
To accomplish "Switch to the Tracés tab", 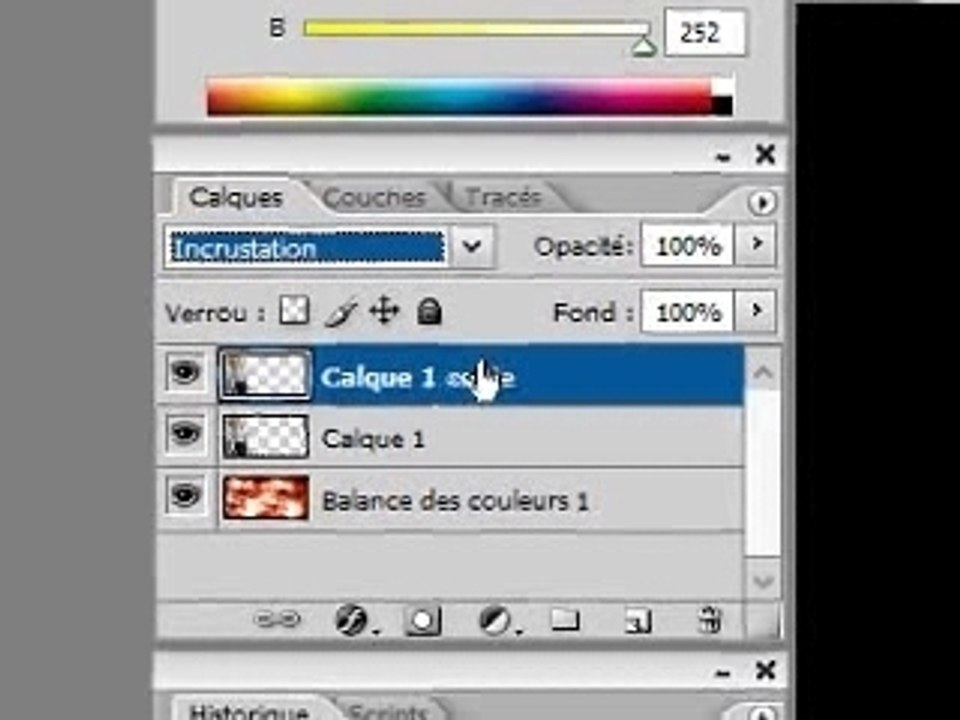I will [x=503, y=197].
